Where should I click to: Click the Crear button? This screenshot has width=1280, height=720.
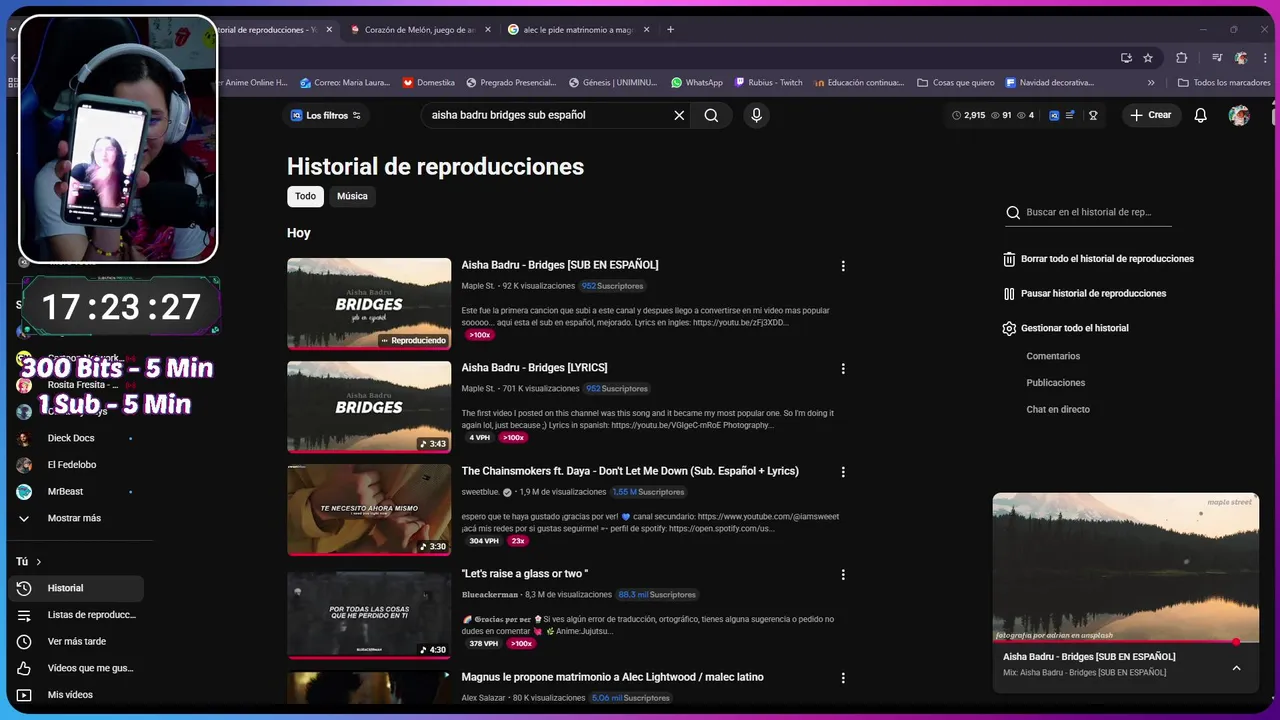(1151, 115)
